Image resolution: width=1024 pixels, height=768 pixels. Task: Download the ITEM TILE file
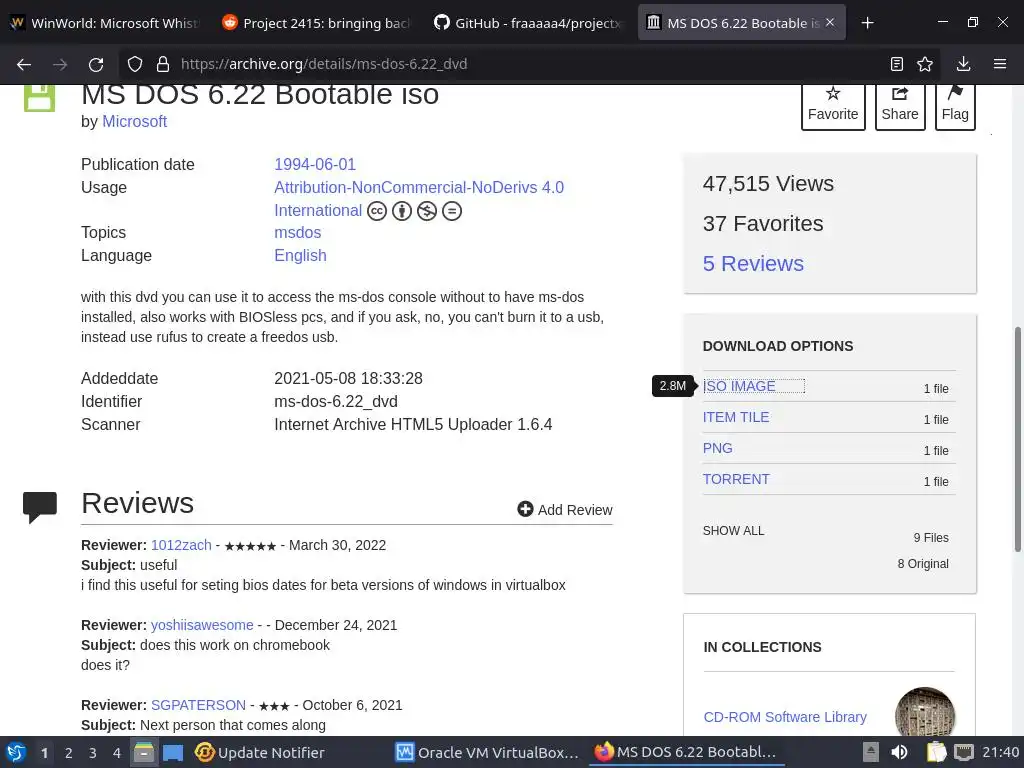click(736, 417)
